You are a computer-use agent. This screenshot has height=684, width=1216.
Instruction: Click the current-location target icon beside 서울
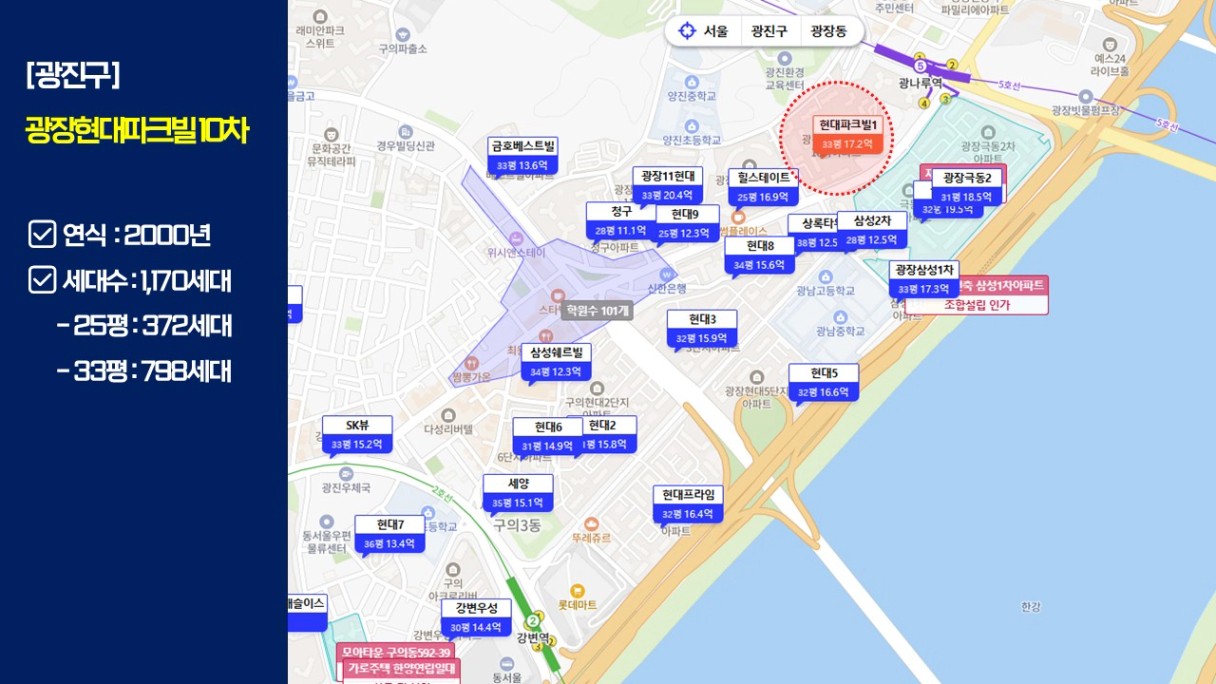[x=687, y=31]
